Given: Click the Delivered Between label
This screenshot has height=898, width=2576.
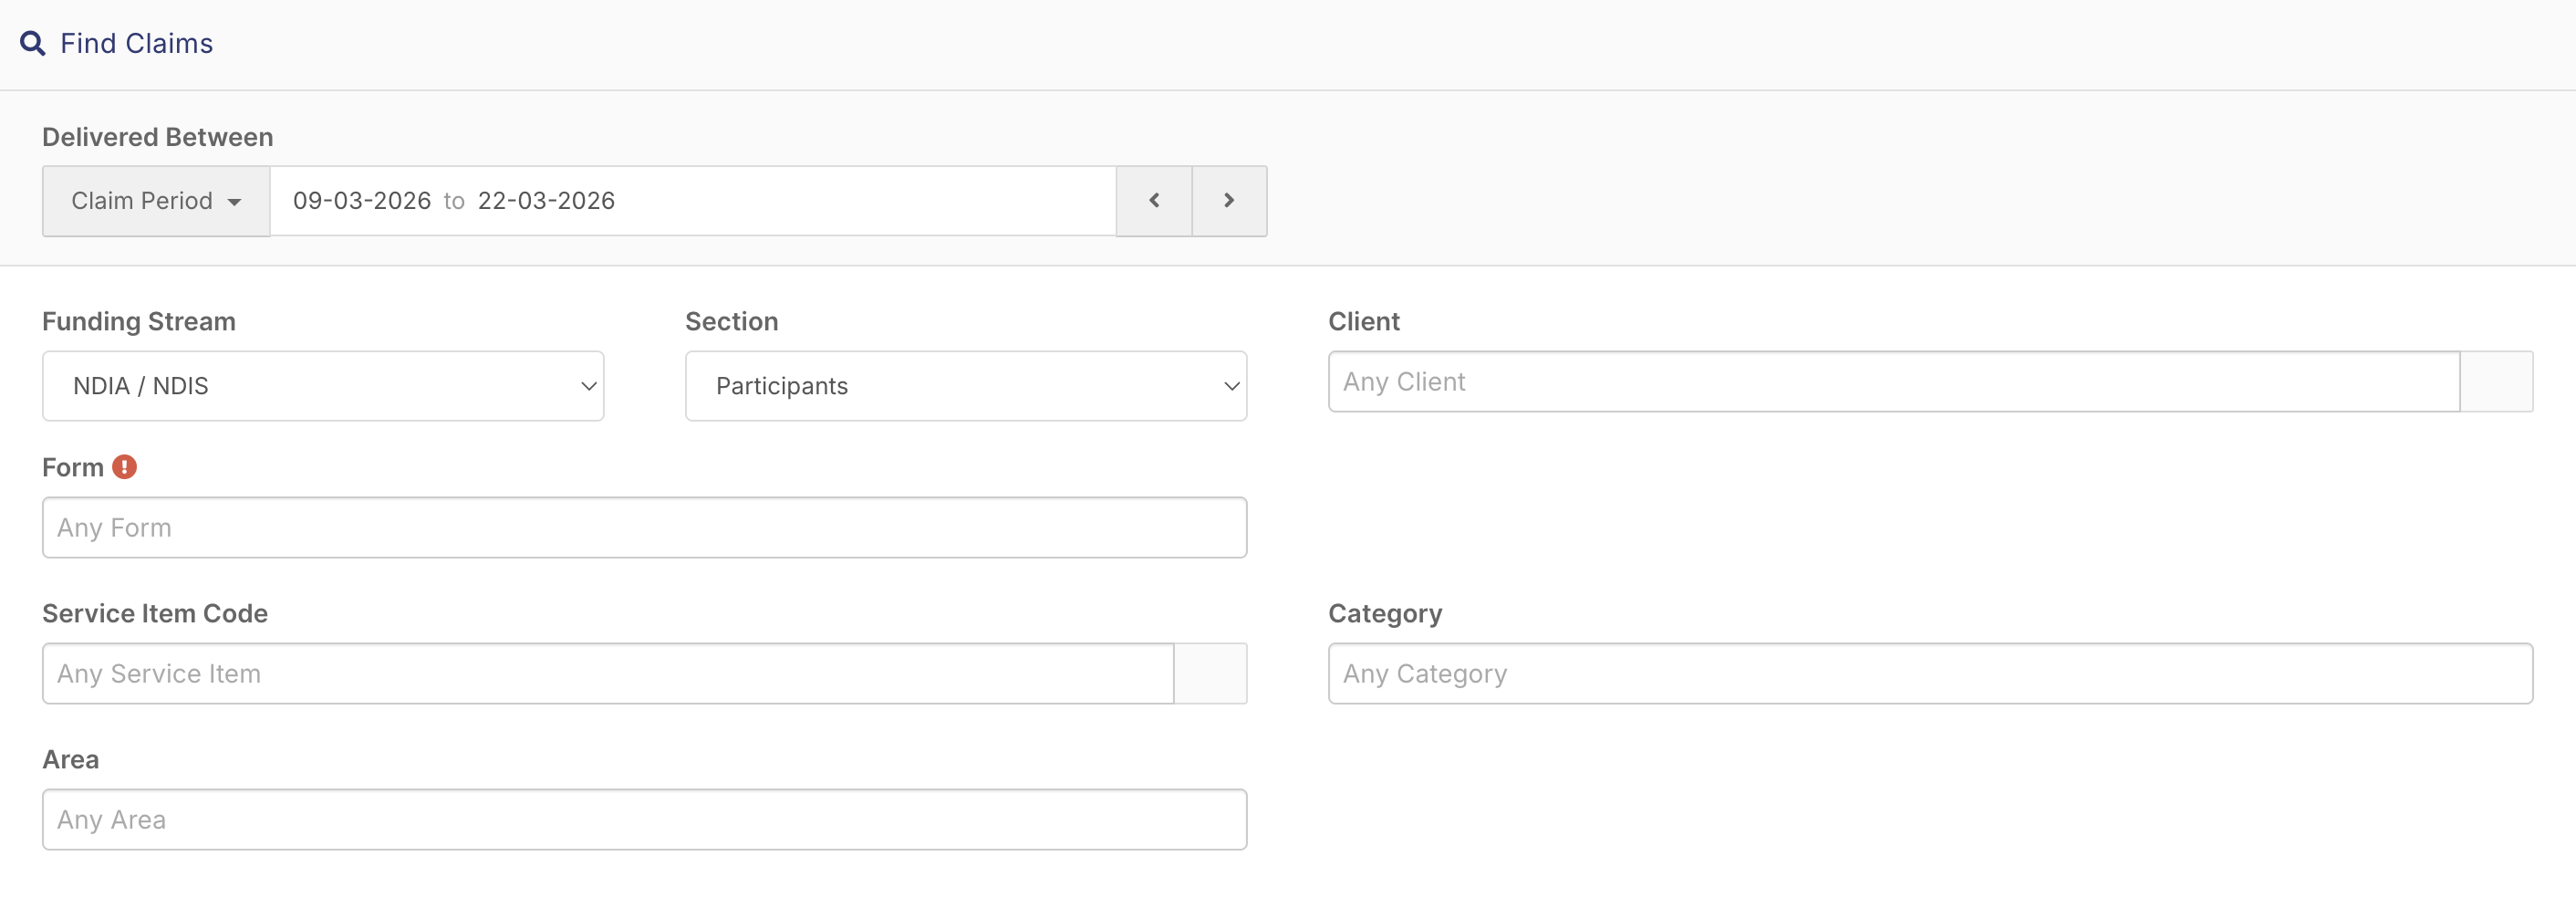Looking at the screenshot, I should (x=158, y=137).
